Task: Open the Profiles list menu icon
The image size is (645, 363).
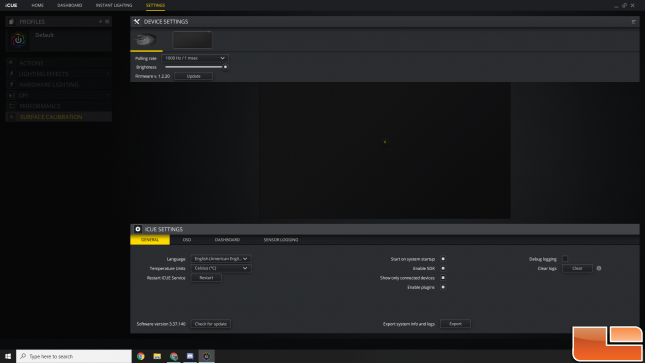Action: (107, 21)
